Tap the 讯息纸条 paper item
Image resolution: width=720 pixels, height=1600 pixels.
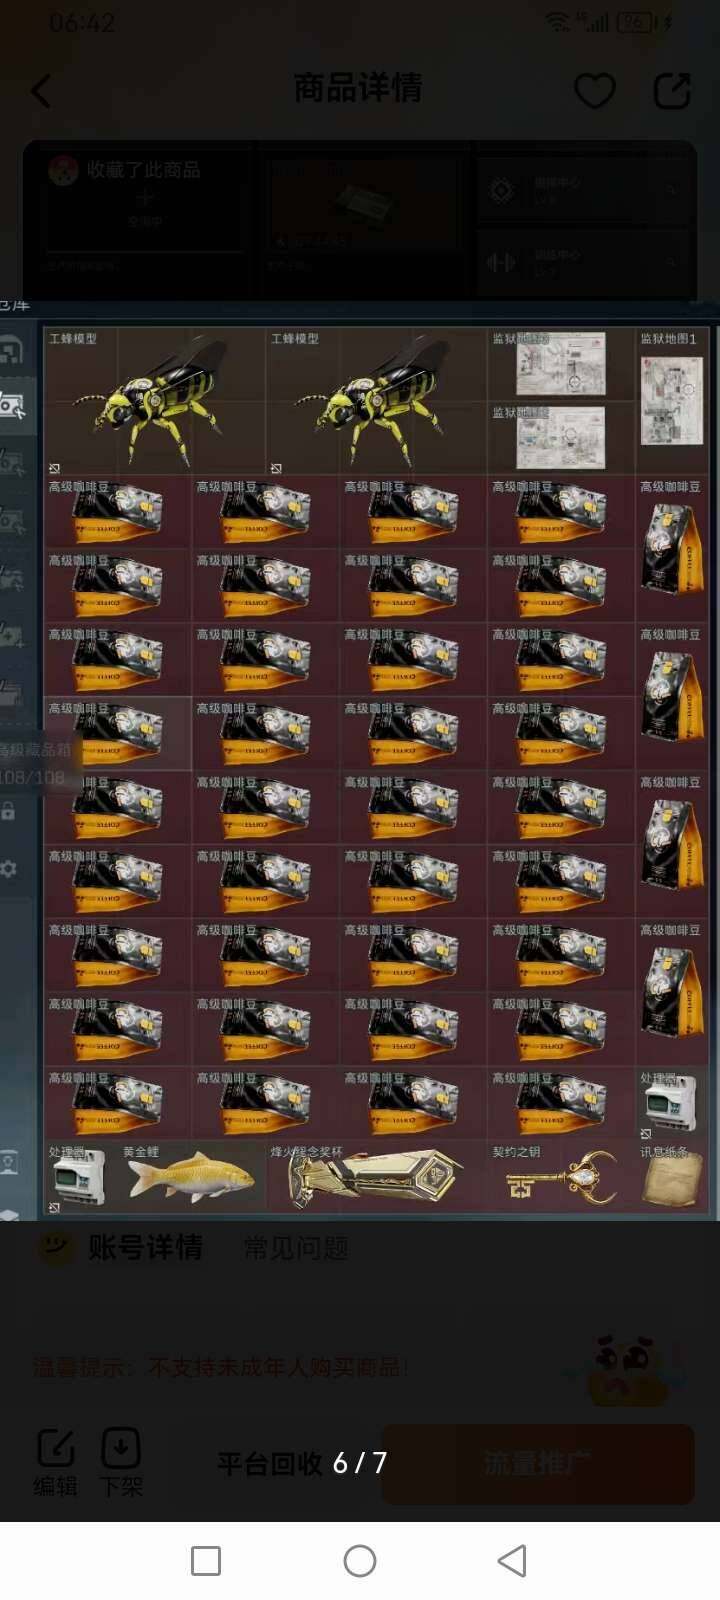click(x=671, y=1179)
